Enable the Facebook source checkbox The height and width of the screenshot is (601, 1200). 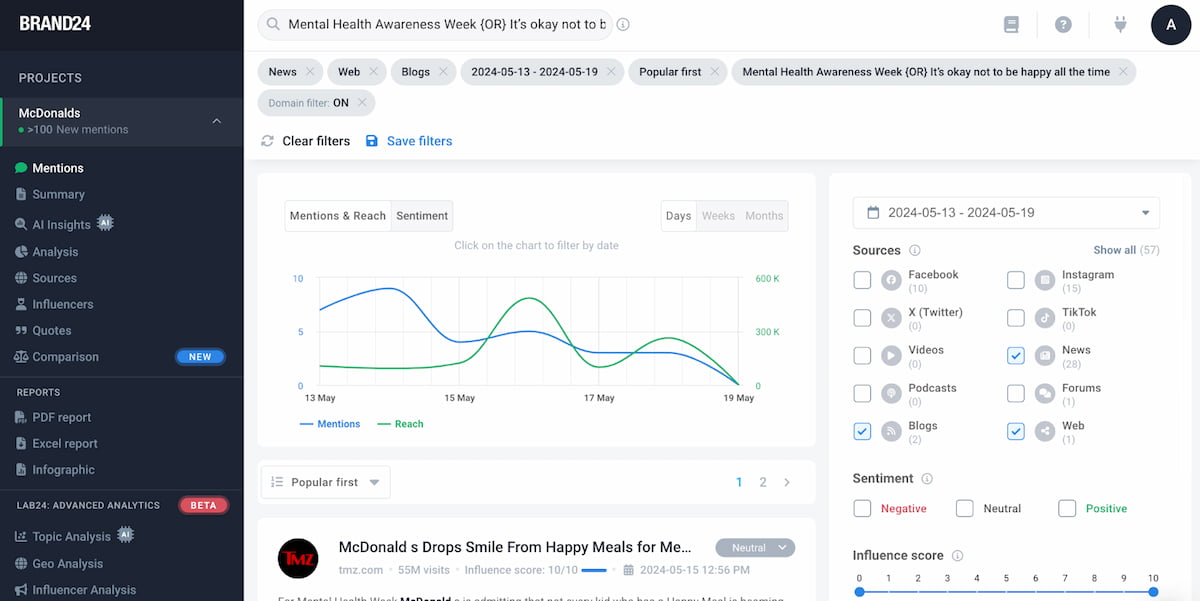(862, 280)
